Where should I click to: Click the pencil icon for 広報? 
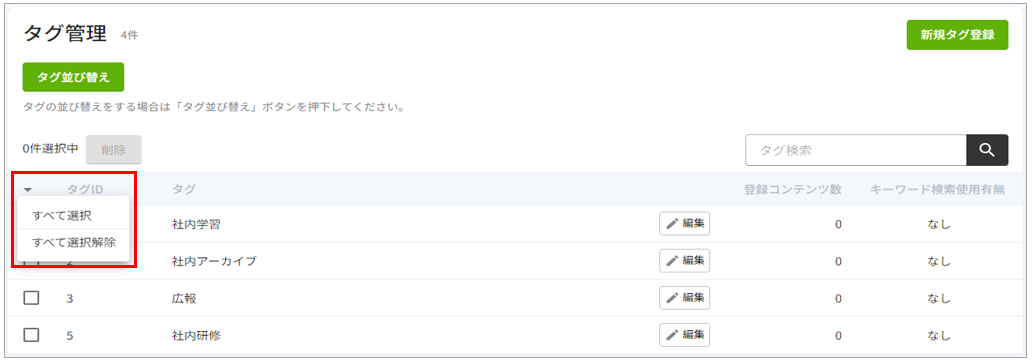[x=672, y=298]
